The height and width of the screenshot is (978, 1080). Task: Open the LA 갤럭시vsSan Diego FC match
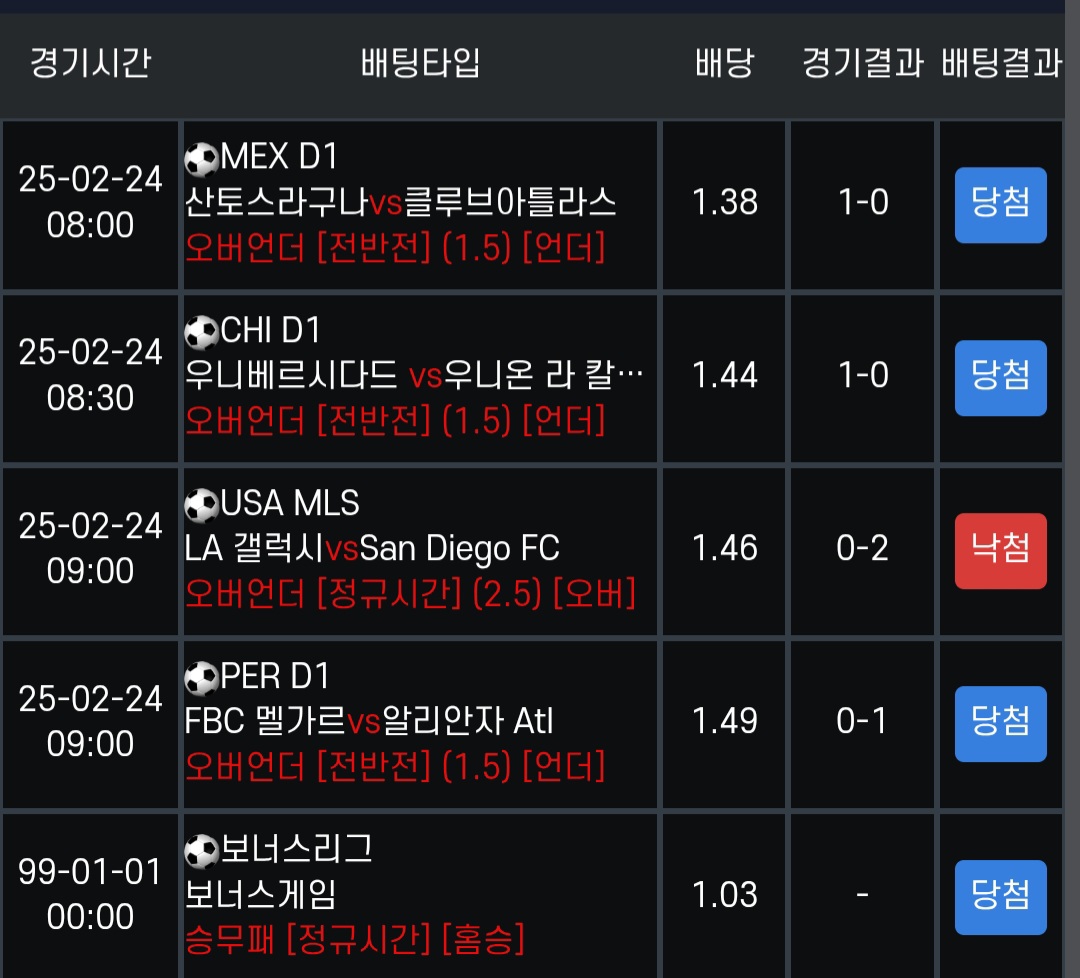coord(372,549)
